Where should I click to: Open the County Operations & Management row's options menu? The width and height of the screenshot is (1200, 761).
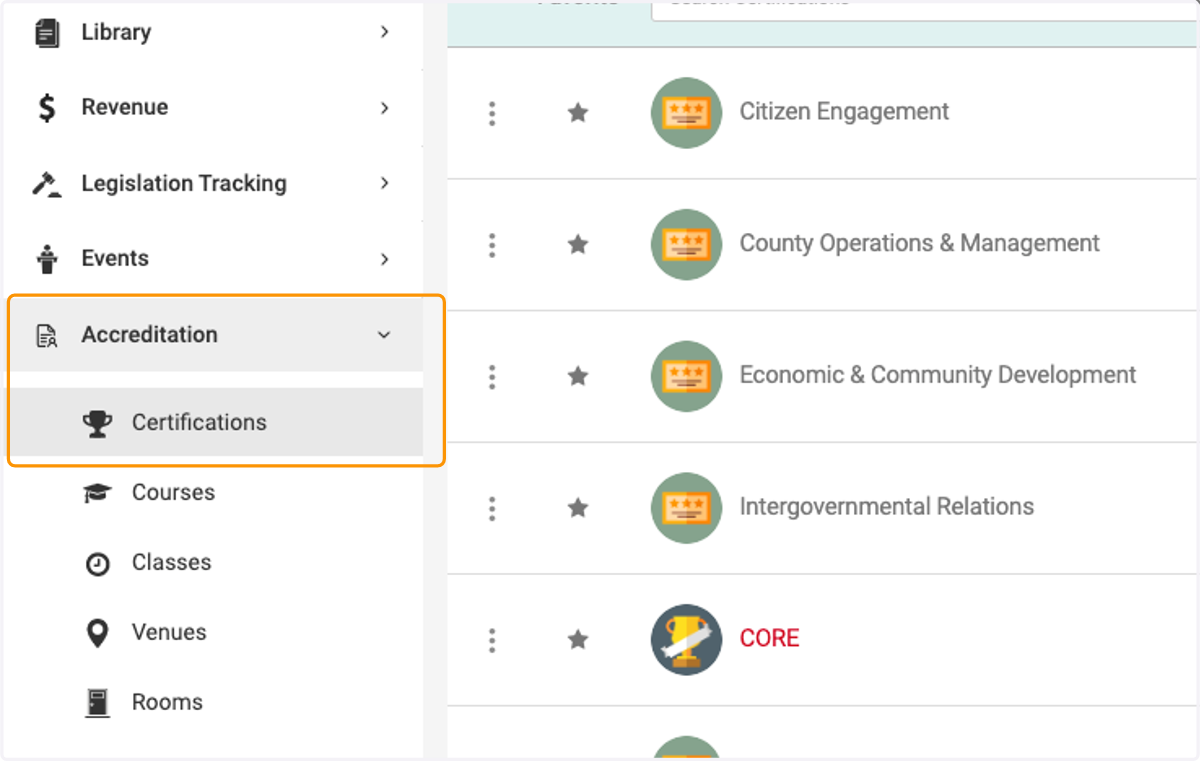tap(491, 245)
